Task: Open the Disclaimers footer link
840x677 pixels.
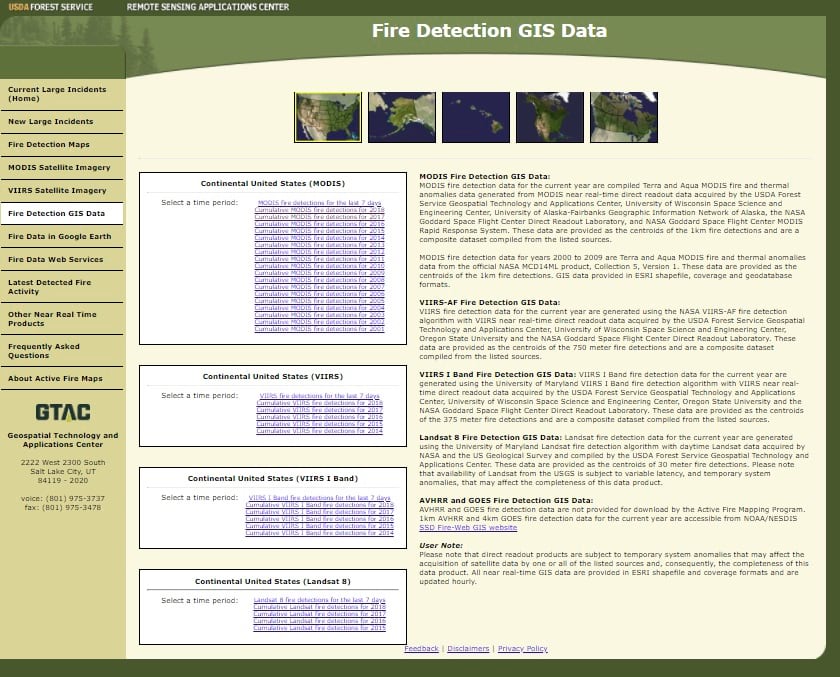Action: [x=468, y=649]
